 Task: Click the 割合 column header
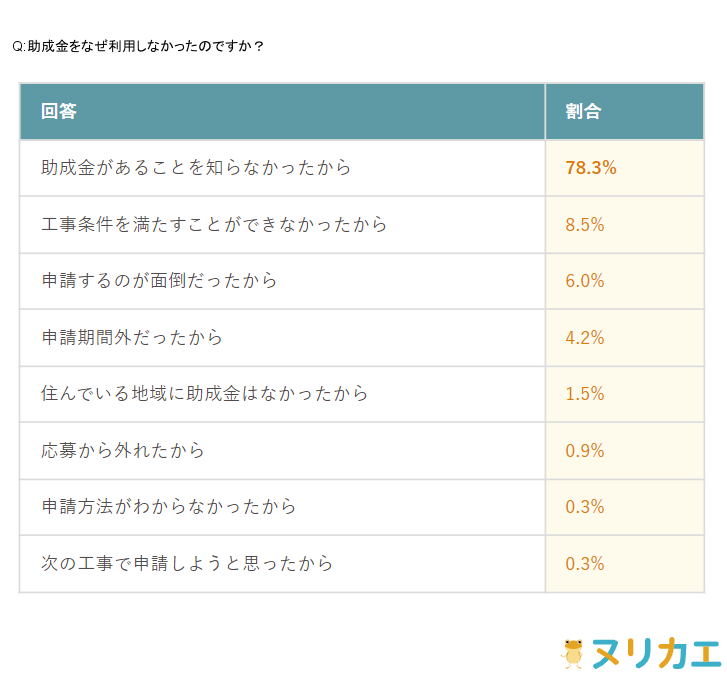583,111
